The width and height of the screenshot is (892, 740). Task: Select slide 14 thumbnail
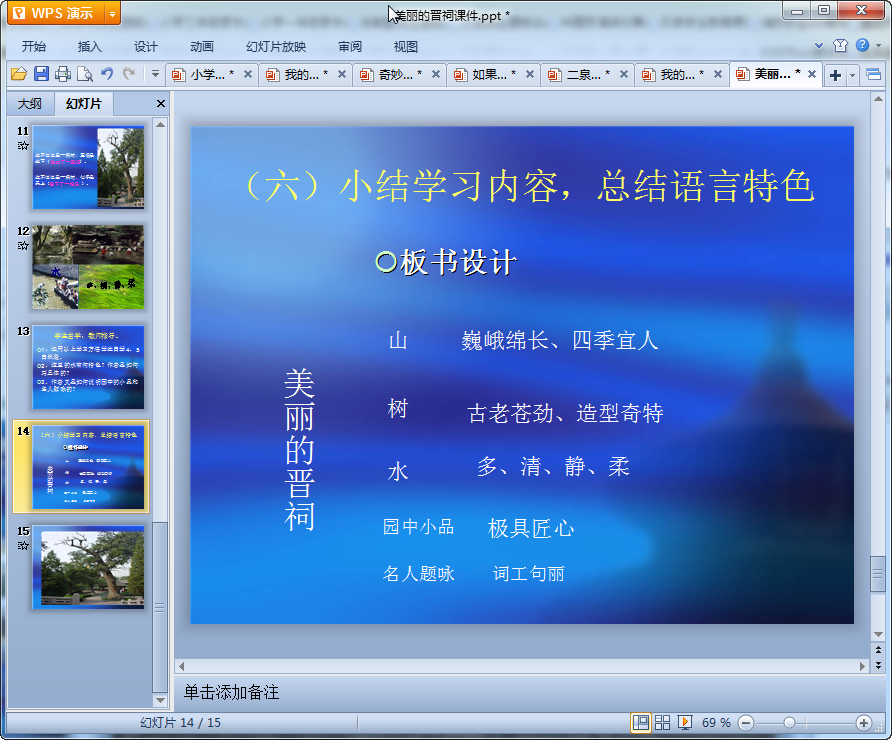click(x=88, y=467)
